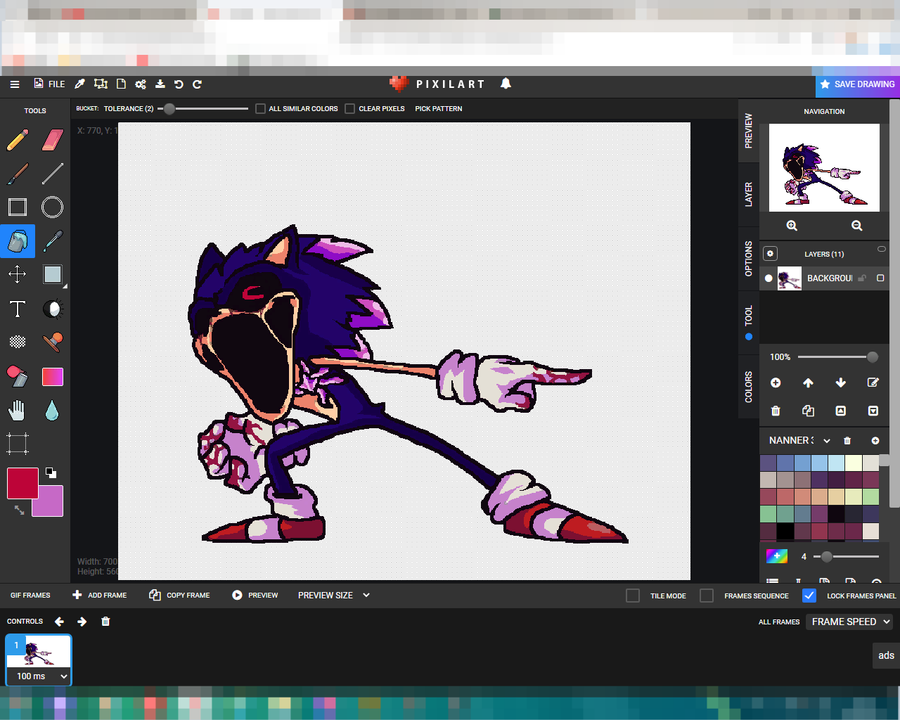Select the Lighten/Darken tool

click(52, 309)
